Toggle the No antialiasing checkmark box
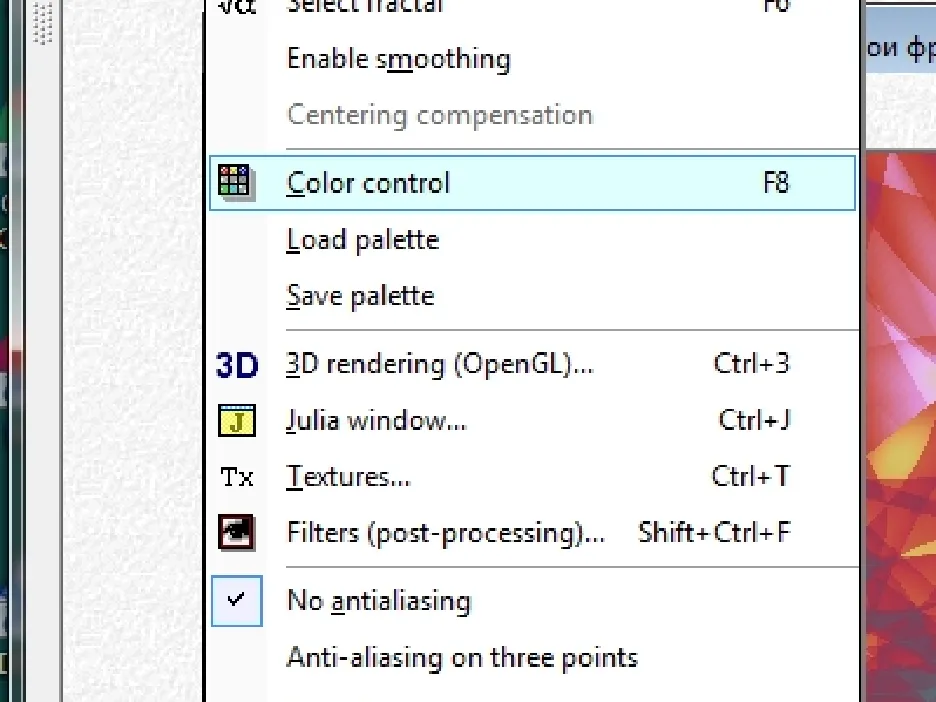 tap(236, 601)
